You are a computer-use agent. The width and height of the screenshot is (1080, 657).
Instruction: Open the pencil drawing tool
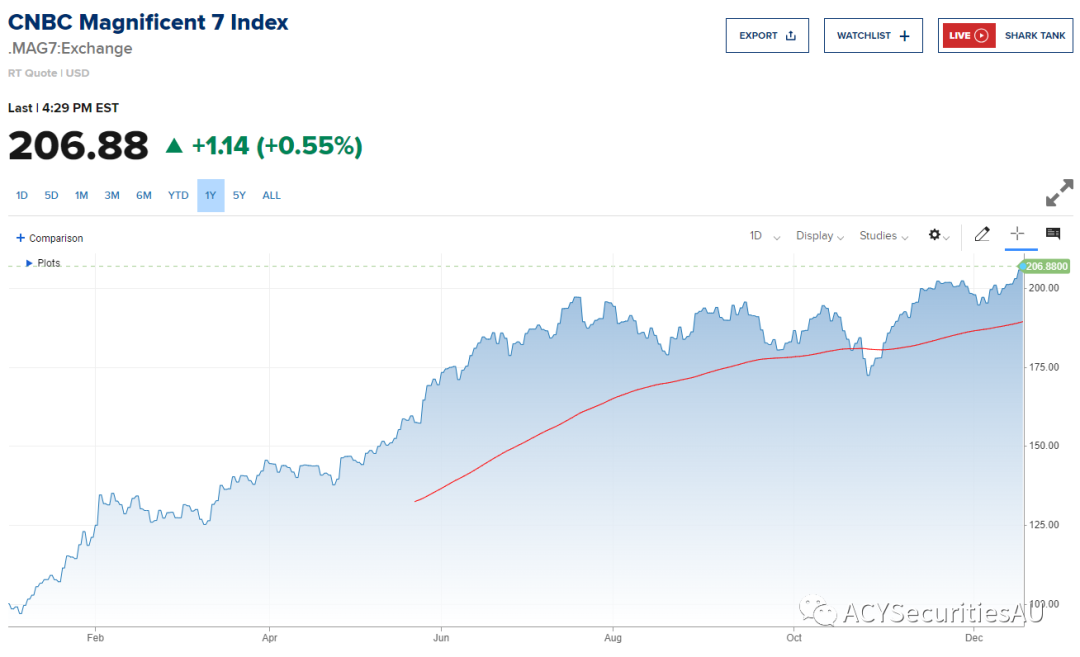tap(982, 234)
